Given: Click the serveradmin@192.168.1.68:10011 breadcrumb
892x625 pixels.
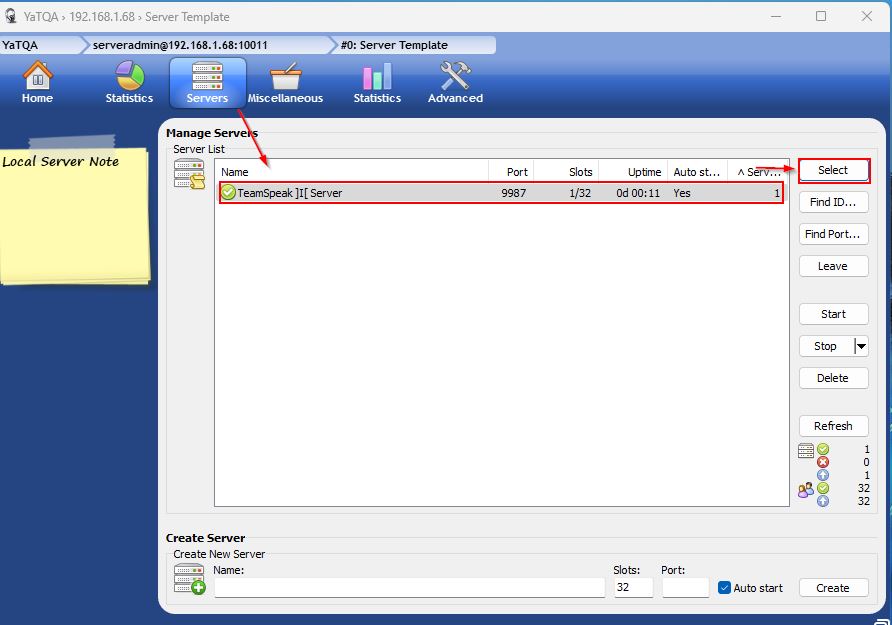Looking at the screenshot, I should pos(180,45).
